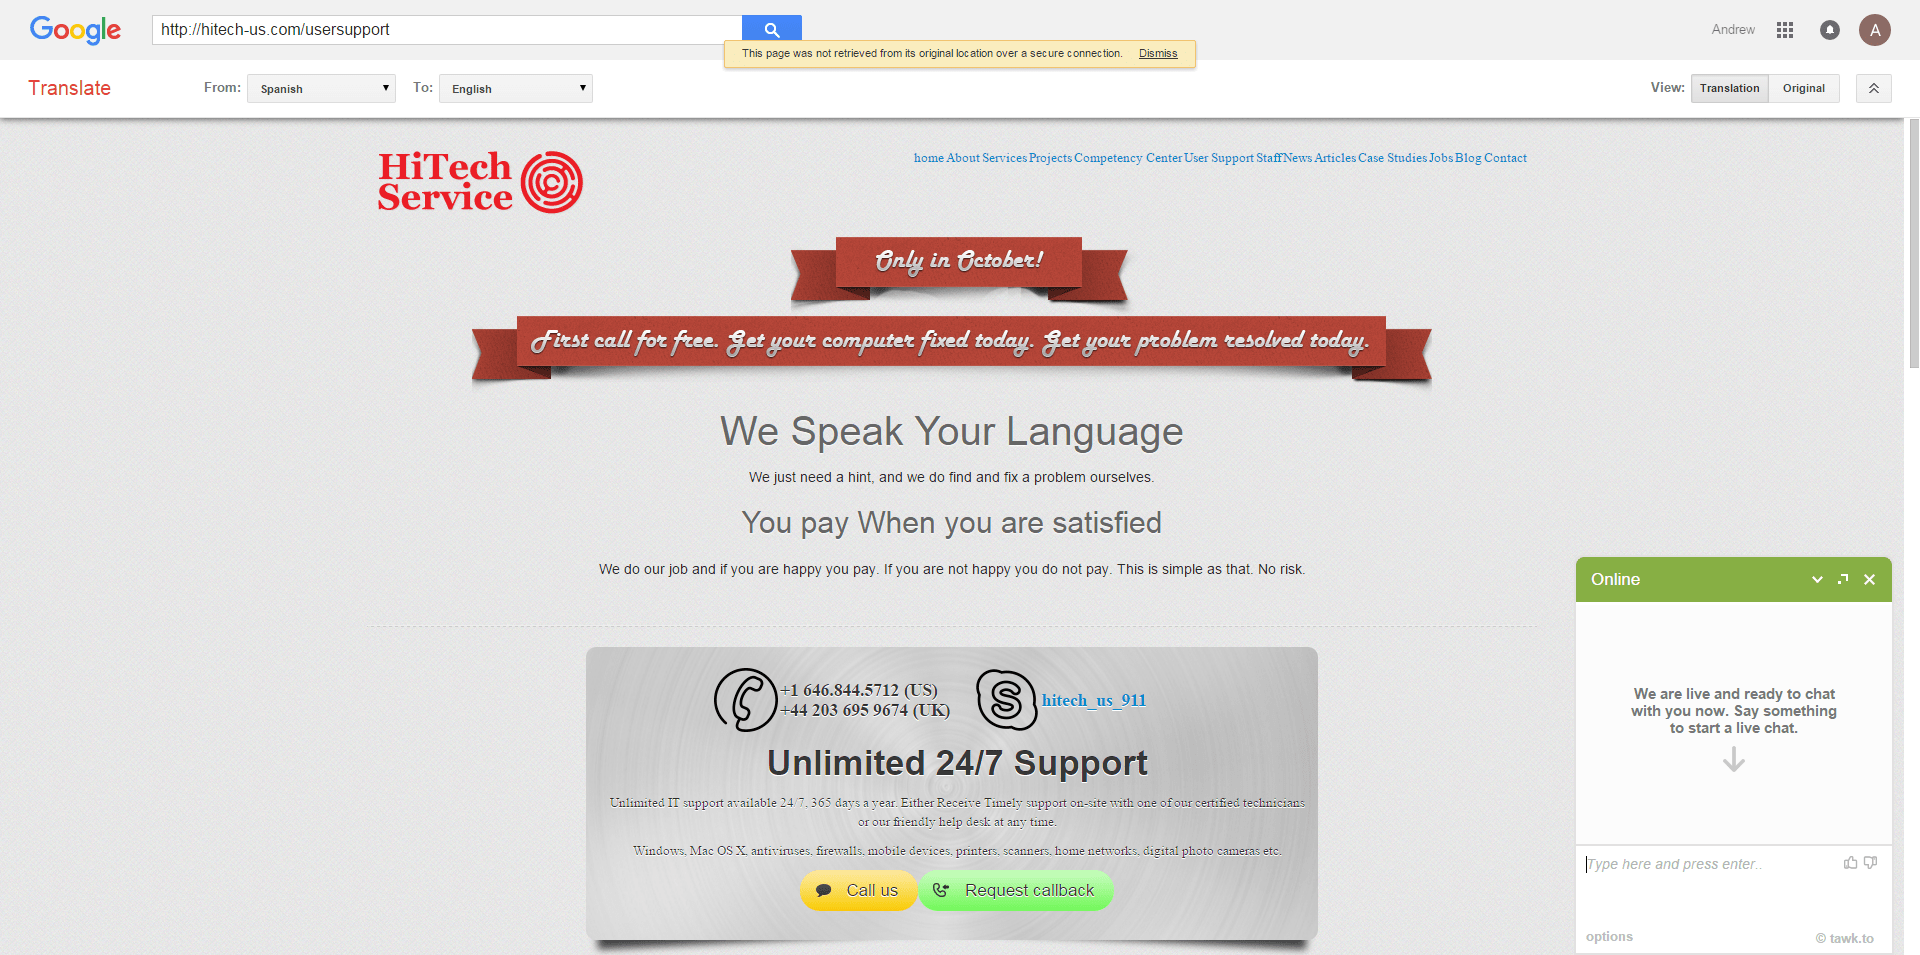Dismiss the insecure connection warning
1920x955 pixels.
tap(1157, 53)
